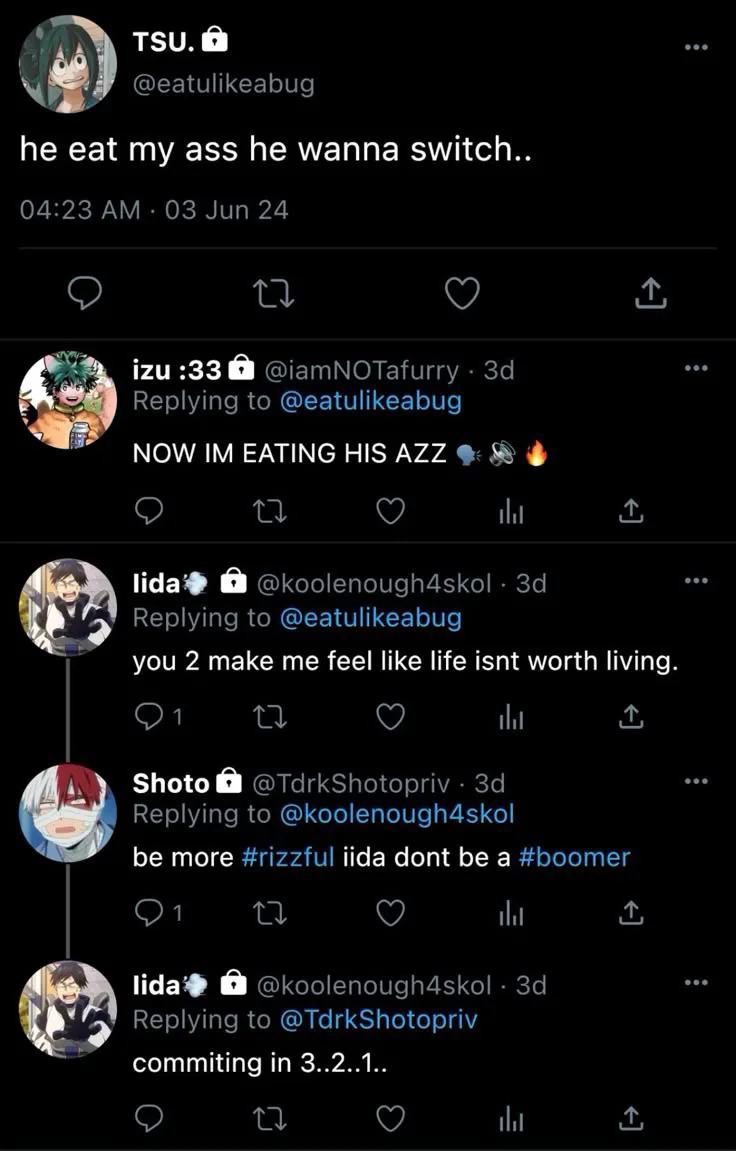
Task: Open the #rizzful hashtag
Action: [x=288, y=857]
